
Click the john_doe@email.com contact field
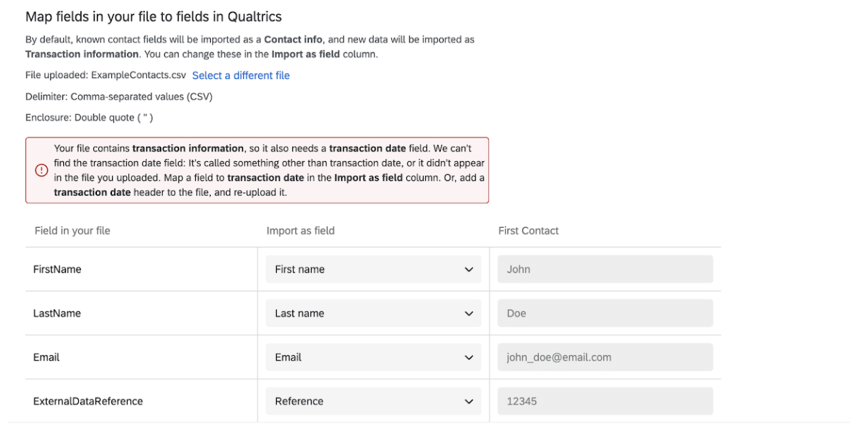click(605, 357)
